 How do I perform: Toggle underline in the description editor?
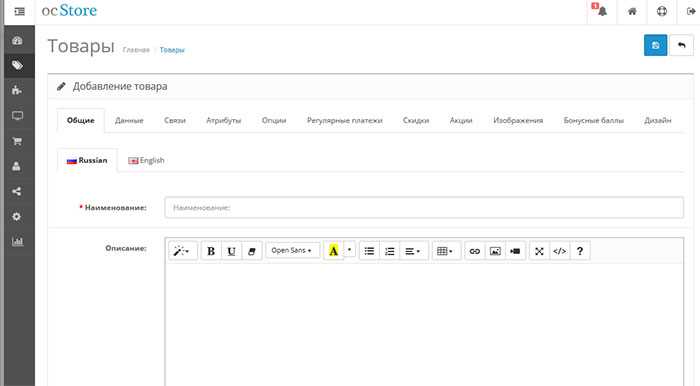tap(231, 251)
